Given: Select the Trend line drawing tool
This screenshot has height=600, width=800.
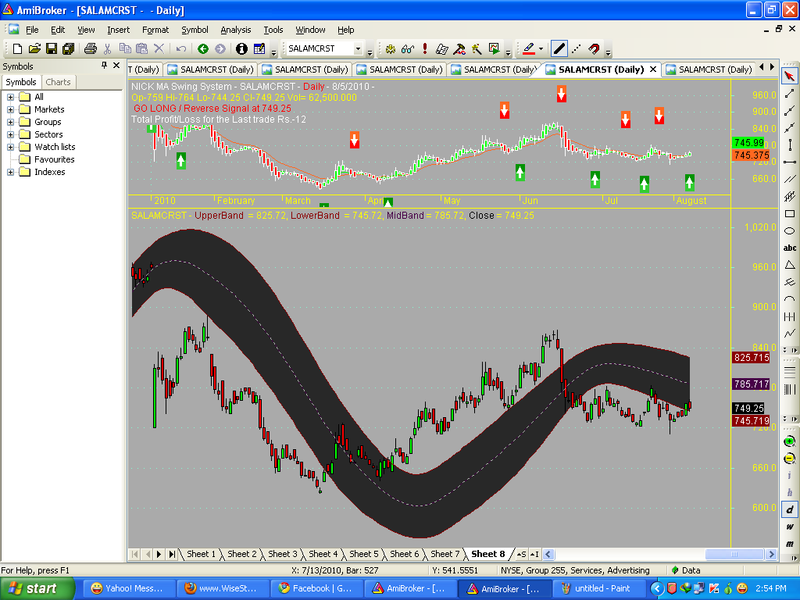Looking at the screenshot, I should pos(790,93).
